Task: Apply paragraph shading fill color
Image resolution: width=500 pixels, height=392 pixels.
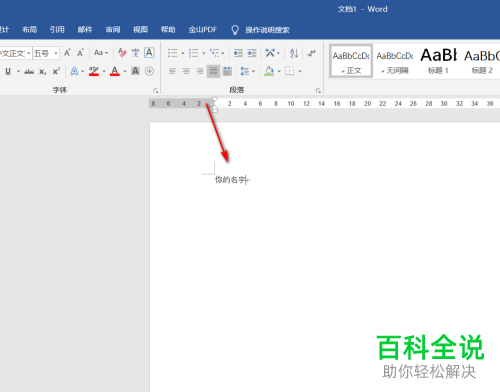Action: [x=269, y=71]
